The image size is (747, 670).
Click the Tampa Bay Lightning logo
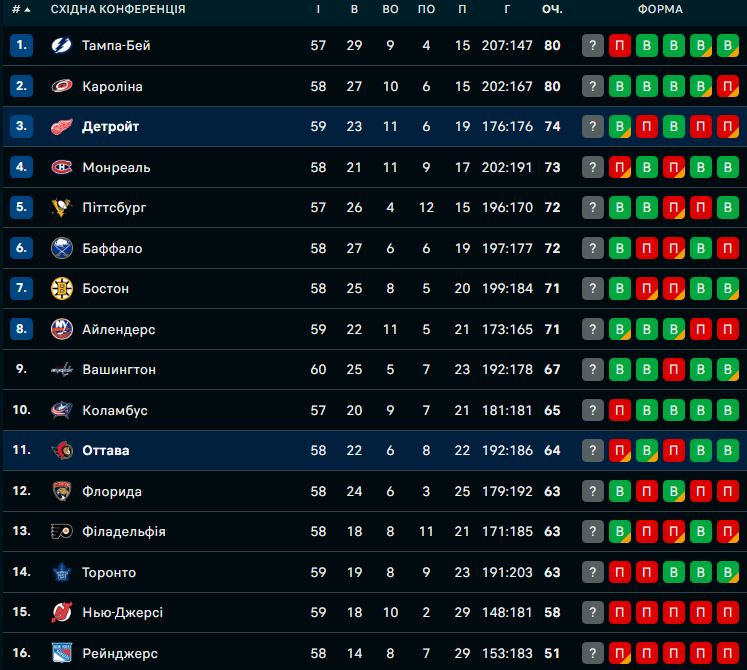pyautogui.click(x=62, y=46)
